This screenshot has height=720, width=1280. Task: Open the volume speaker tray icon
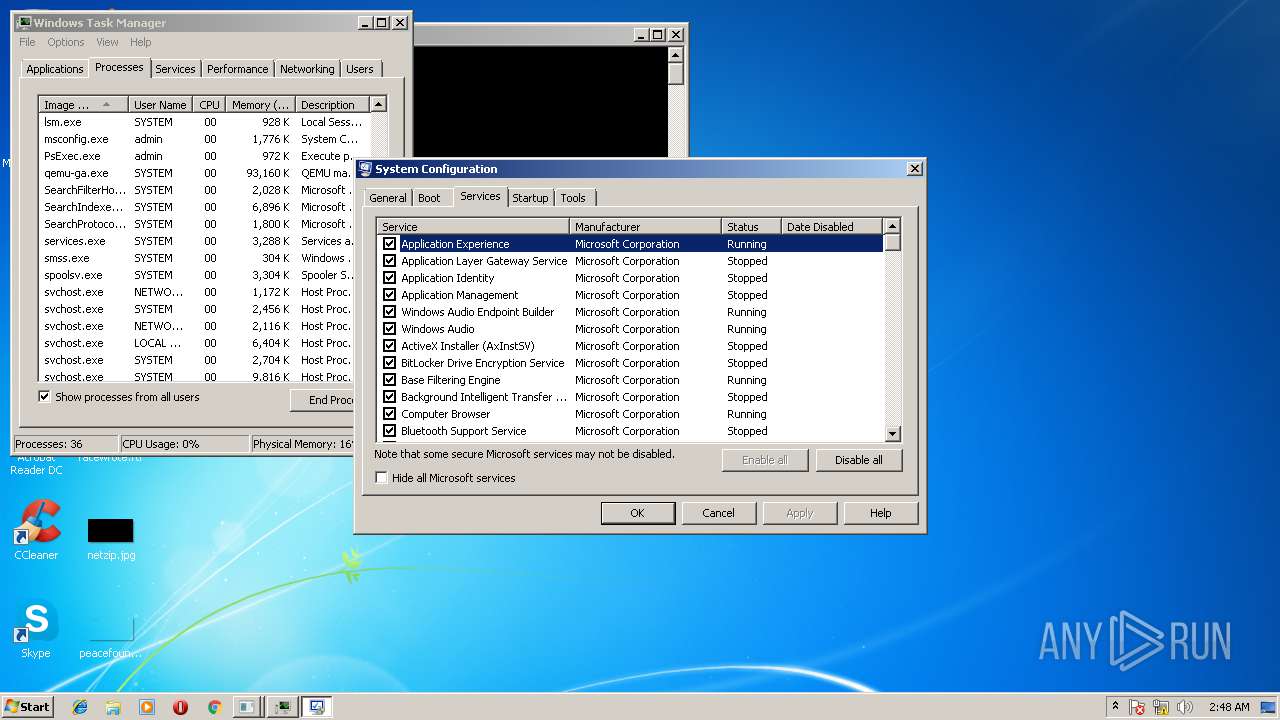pos(1185,707)
